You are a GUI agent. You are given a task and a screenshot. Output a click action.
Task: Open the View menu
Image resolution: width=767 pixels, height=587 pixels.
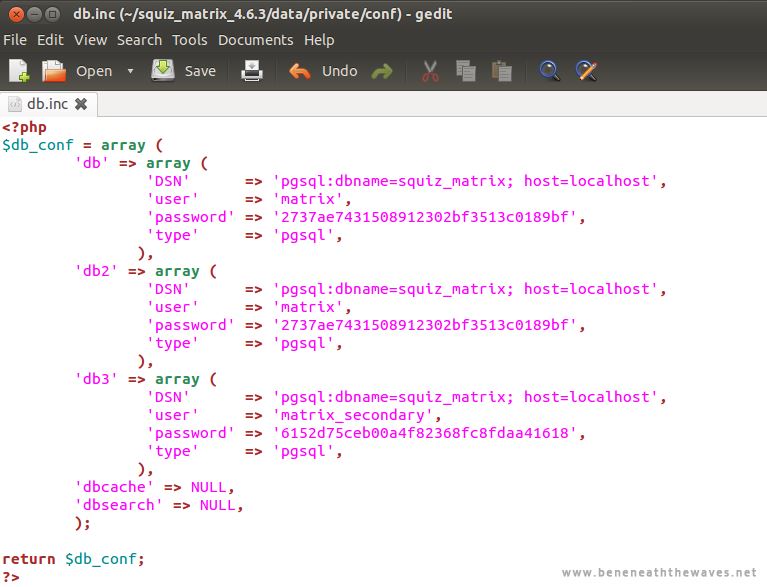tap(90, 40)
